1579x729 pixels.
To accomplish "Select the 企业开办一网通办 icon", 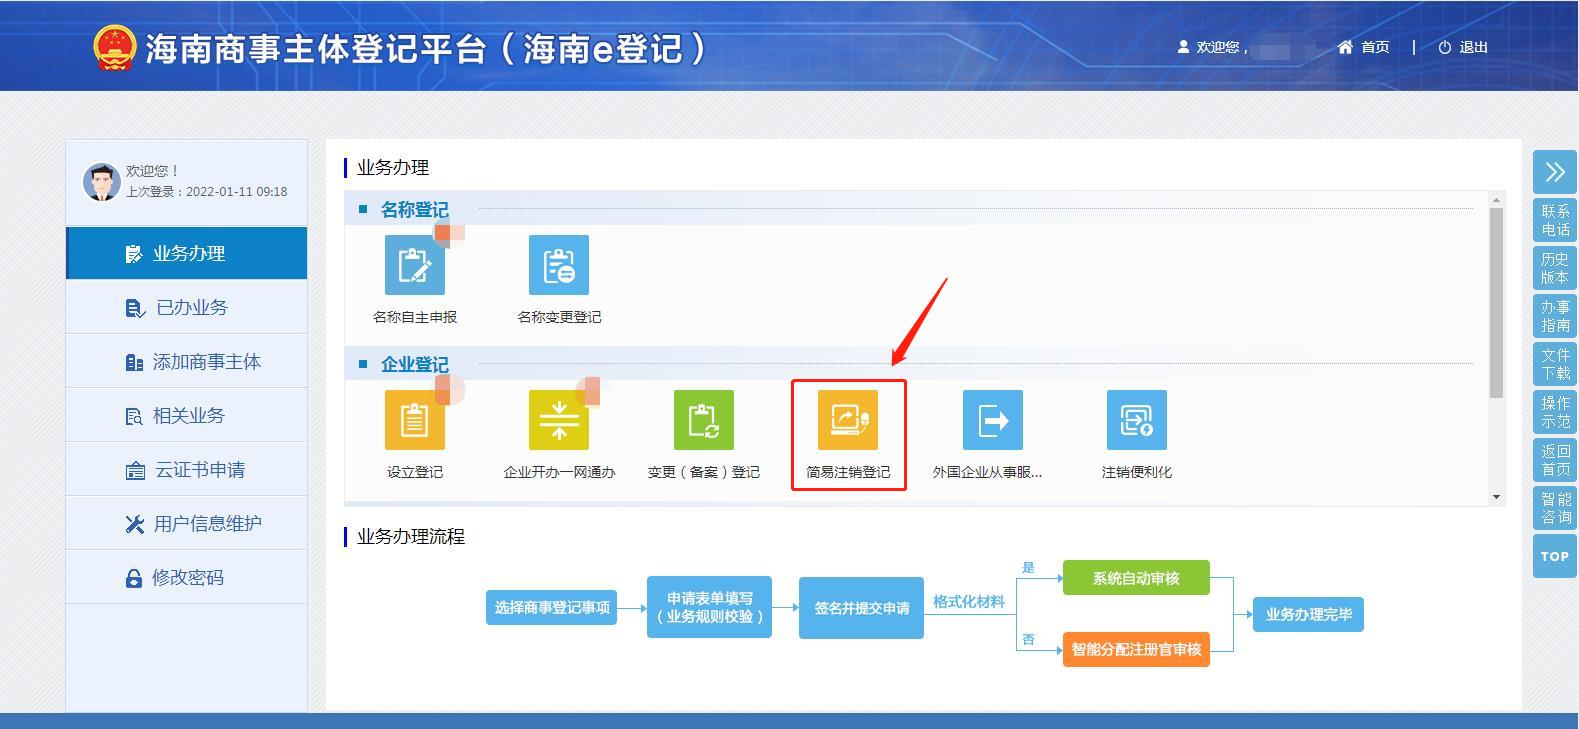I will pyautogui.click(x=558, y=421).
